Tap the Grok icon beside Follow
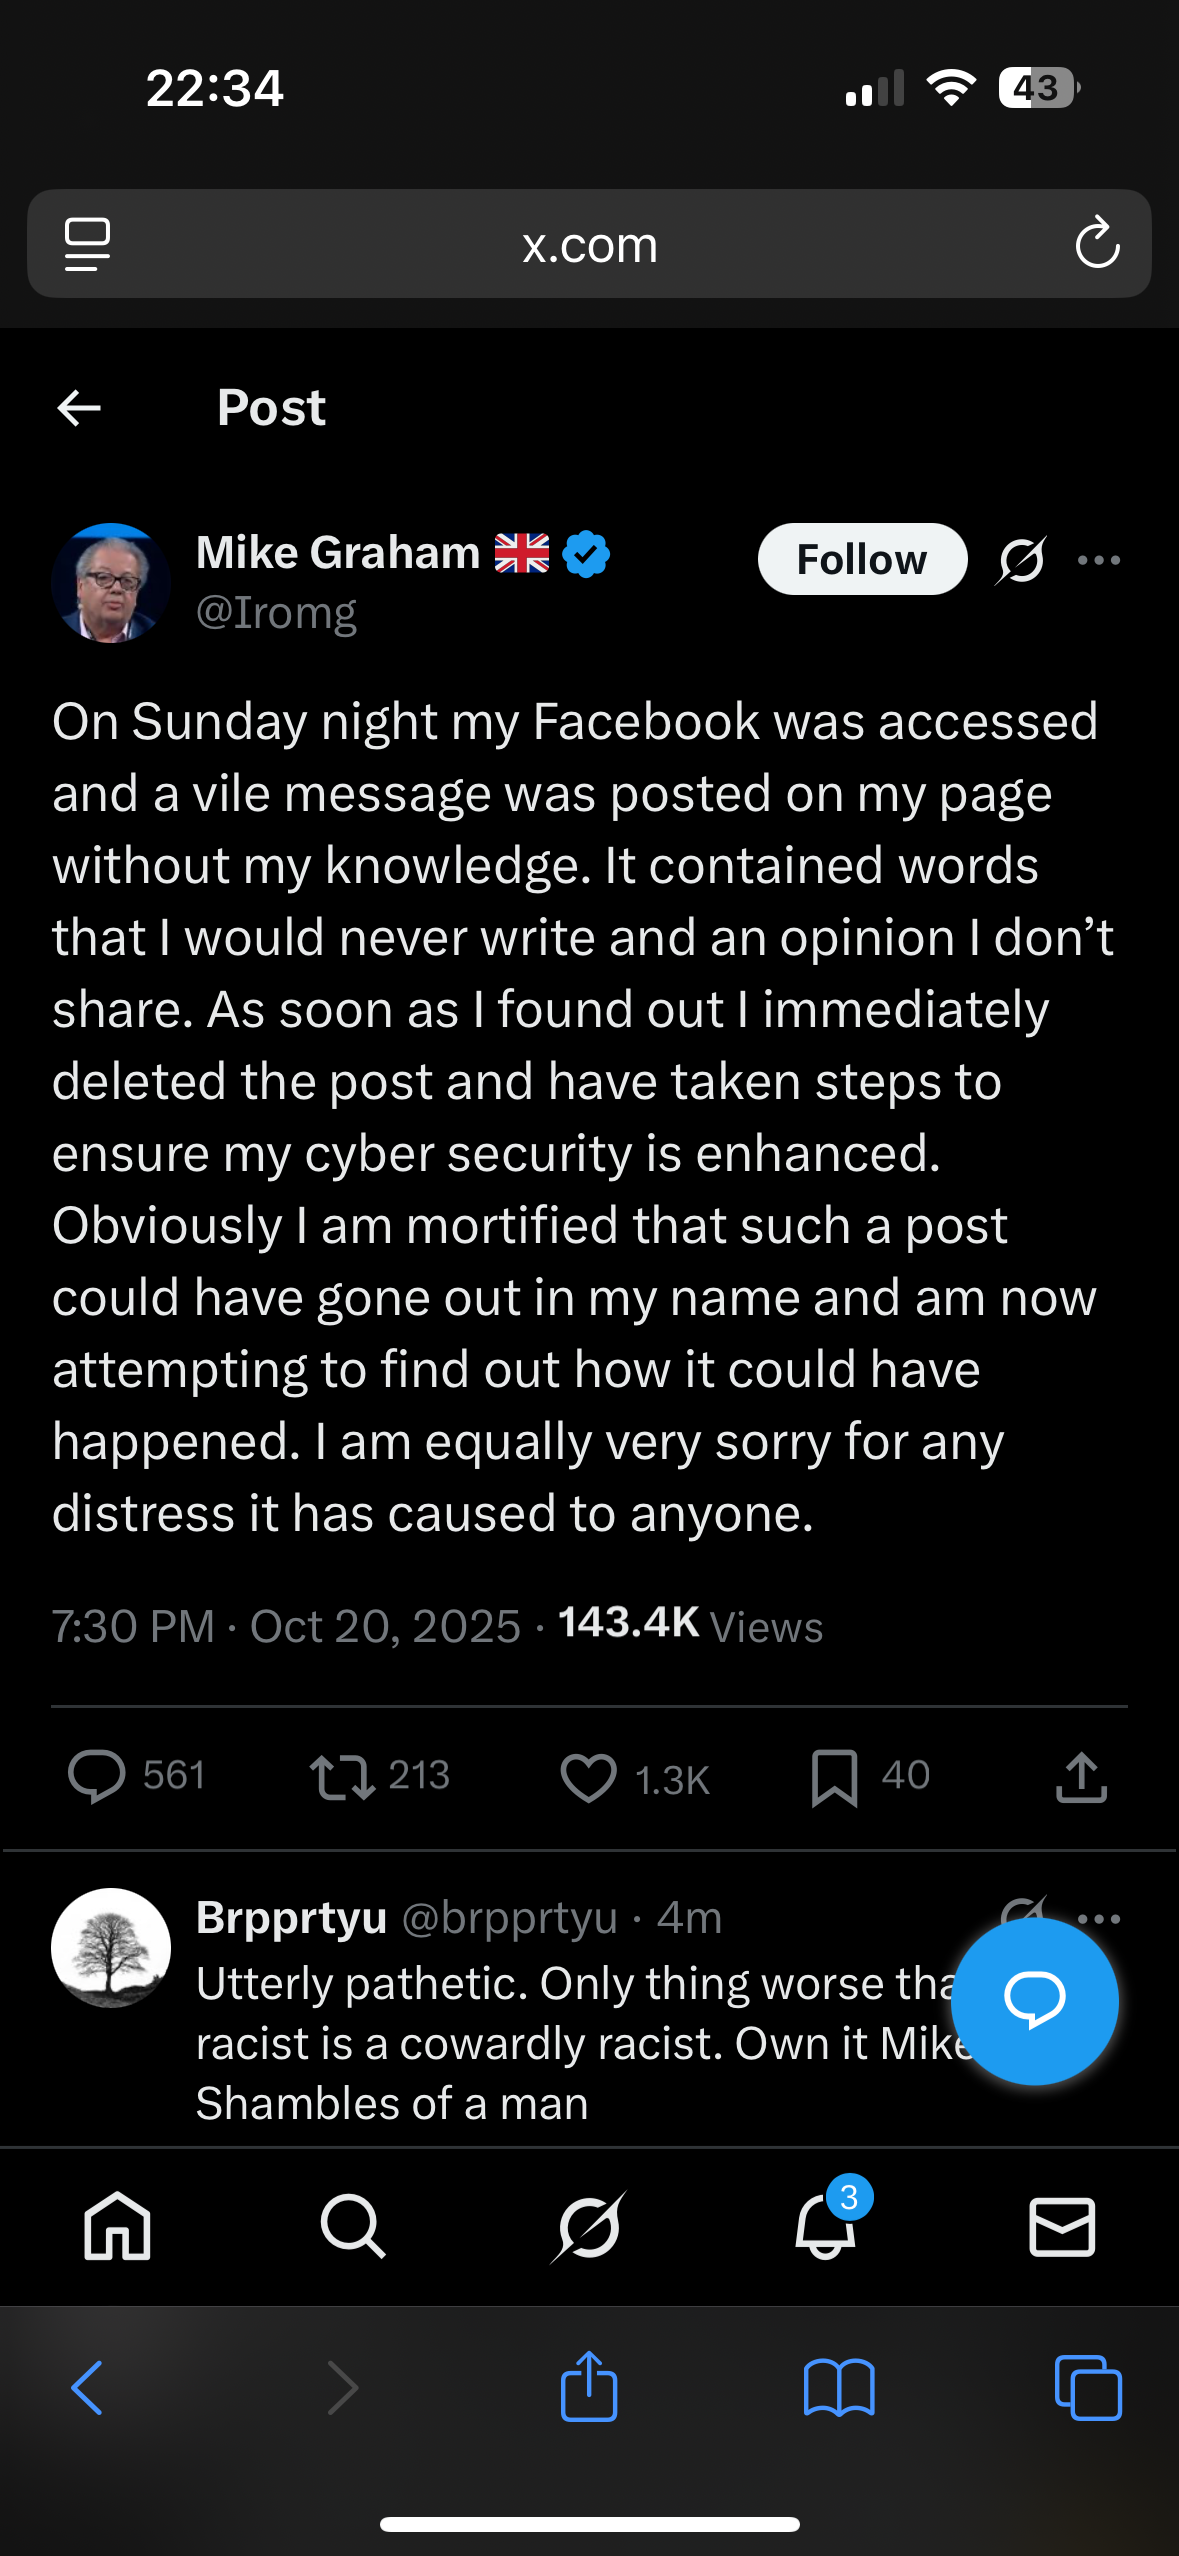Screen dimensions: 1179x2556 [x=1021, y=560]
